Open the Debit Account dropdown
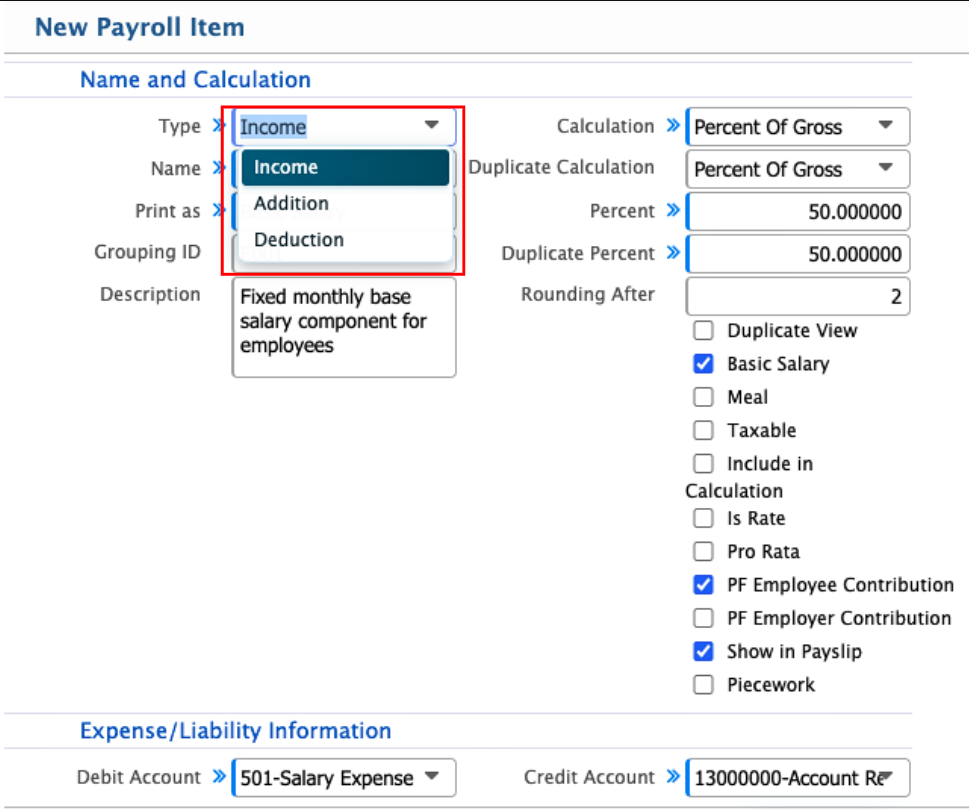Image resolution: width=969 pixels, height=809 pixels. tap(343, 777)
